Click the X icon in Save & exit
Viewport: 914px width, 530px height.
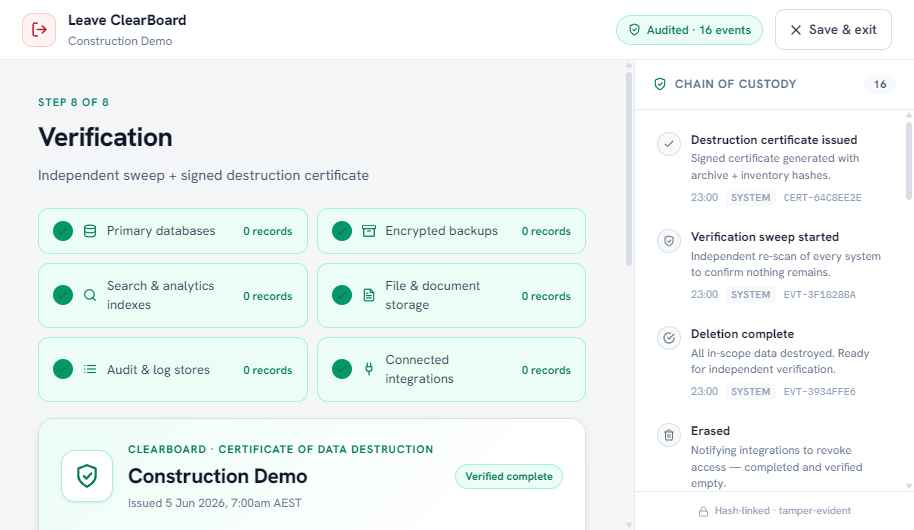click(795, 30)
